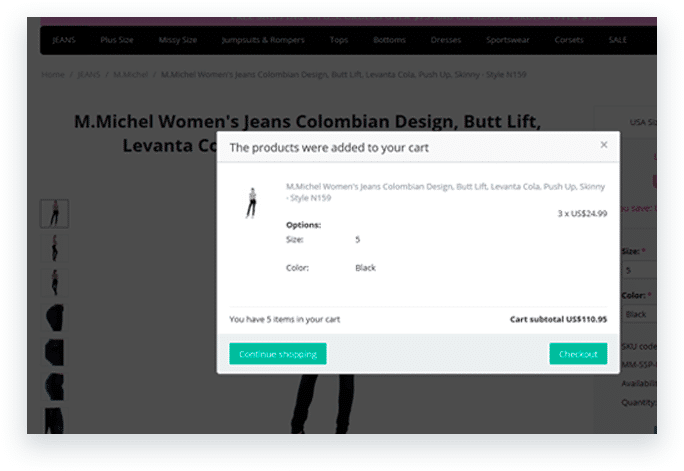The width and height of the screenshot is (684, 471).
Task: Select the fourth product thumbnail on left
Action: click(x=55, y=318)
